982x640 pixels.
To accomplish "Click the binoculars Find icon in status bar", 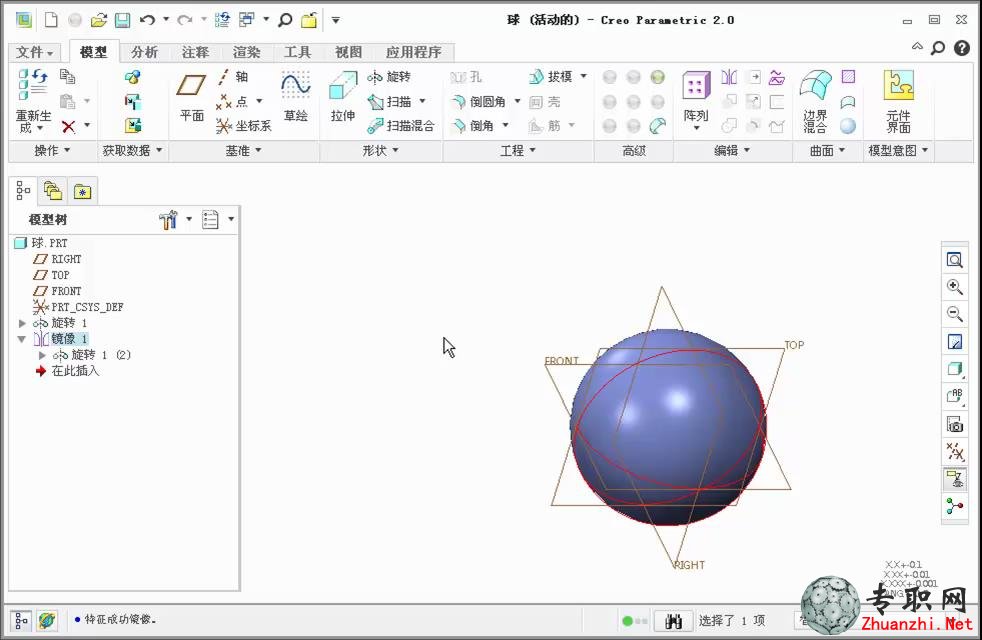I will tap(673, 621).
